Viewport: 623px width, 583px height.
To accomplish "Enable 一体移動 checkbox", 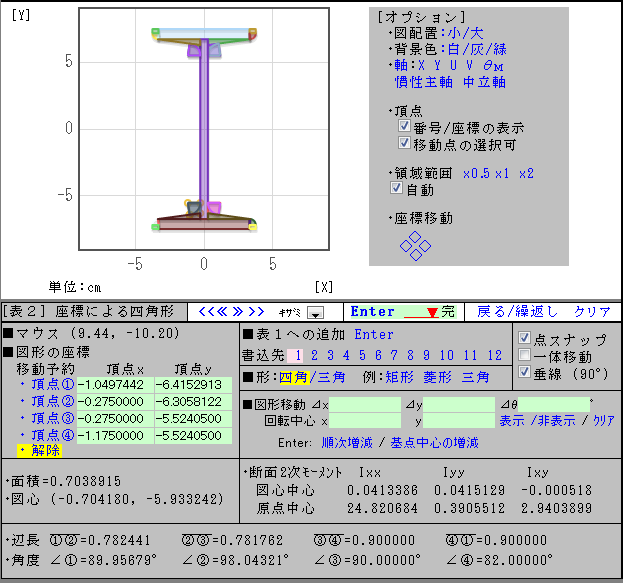I will [x=526, y=355].
